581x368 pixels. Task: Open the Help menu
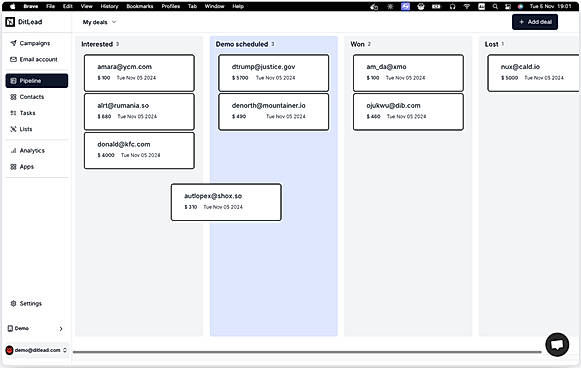pos(238,6)
